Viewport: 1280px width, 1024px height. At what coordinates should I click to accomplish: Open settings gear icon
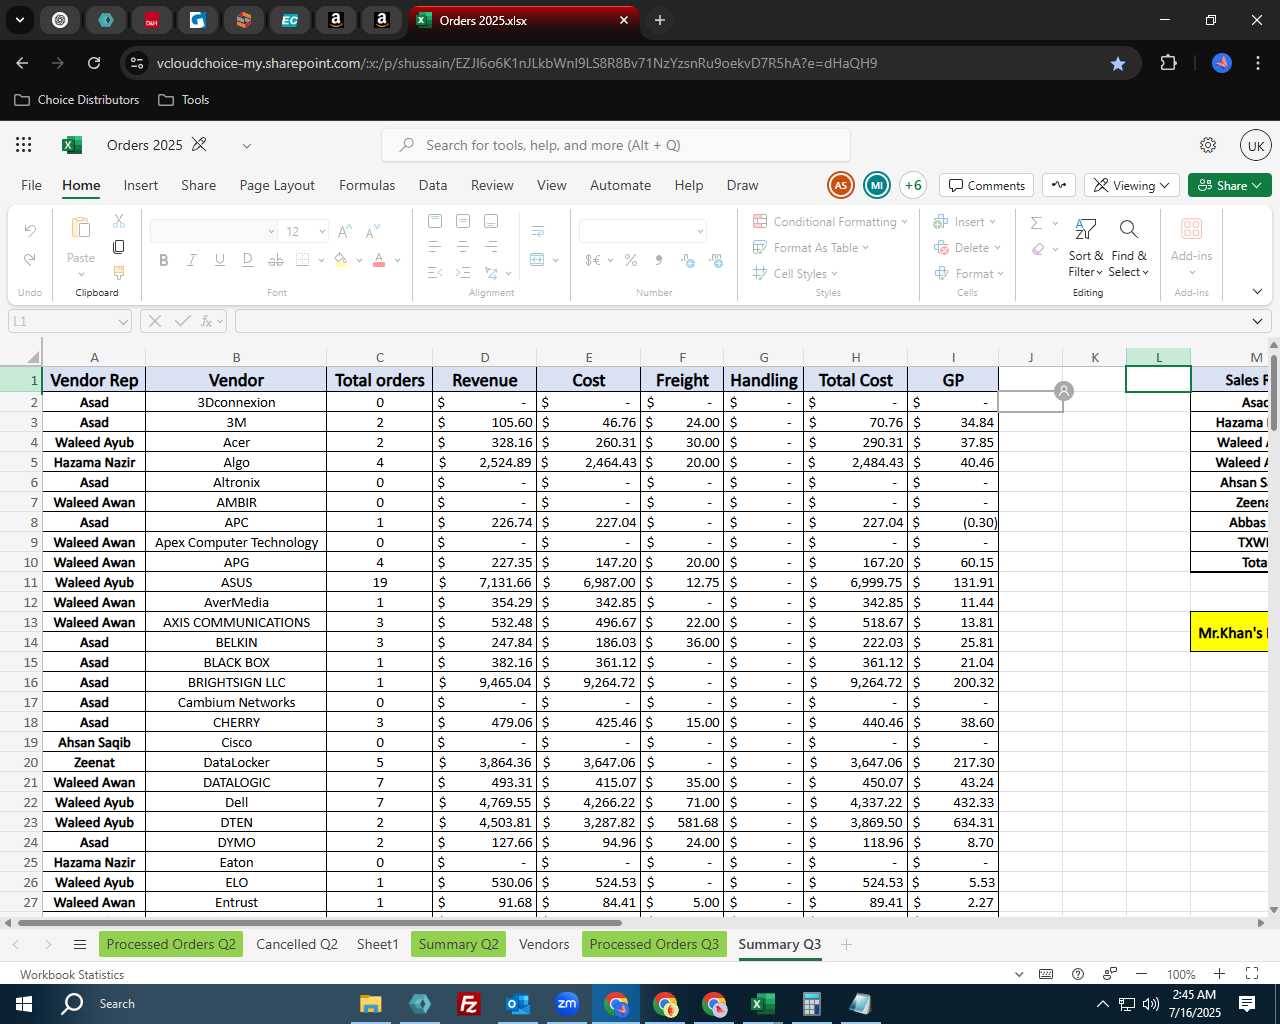[x=1208, y=145]
